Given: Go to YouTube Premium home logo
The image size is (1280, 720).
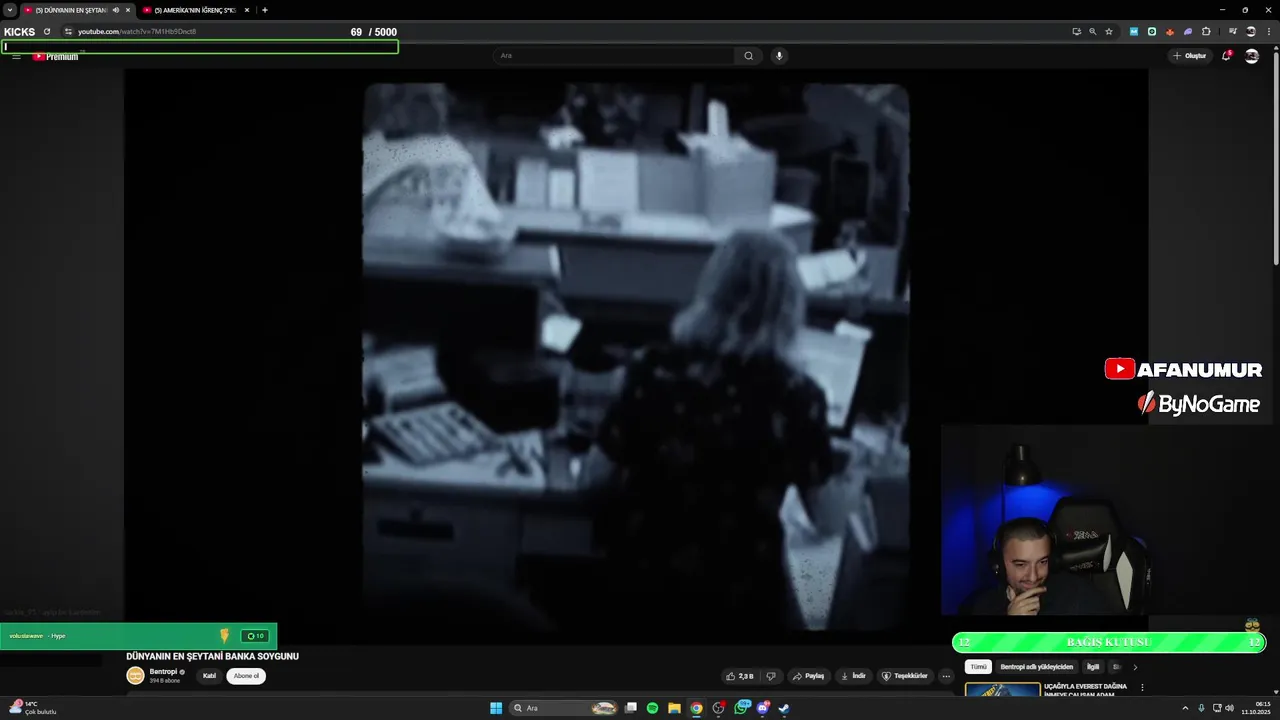Looking at the screenshot, I should [x=55, y=57].
